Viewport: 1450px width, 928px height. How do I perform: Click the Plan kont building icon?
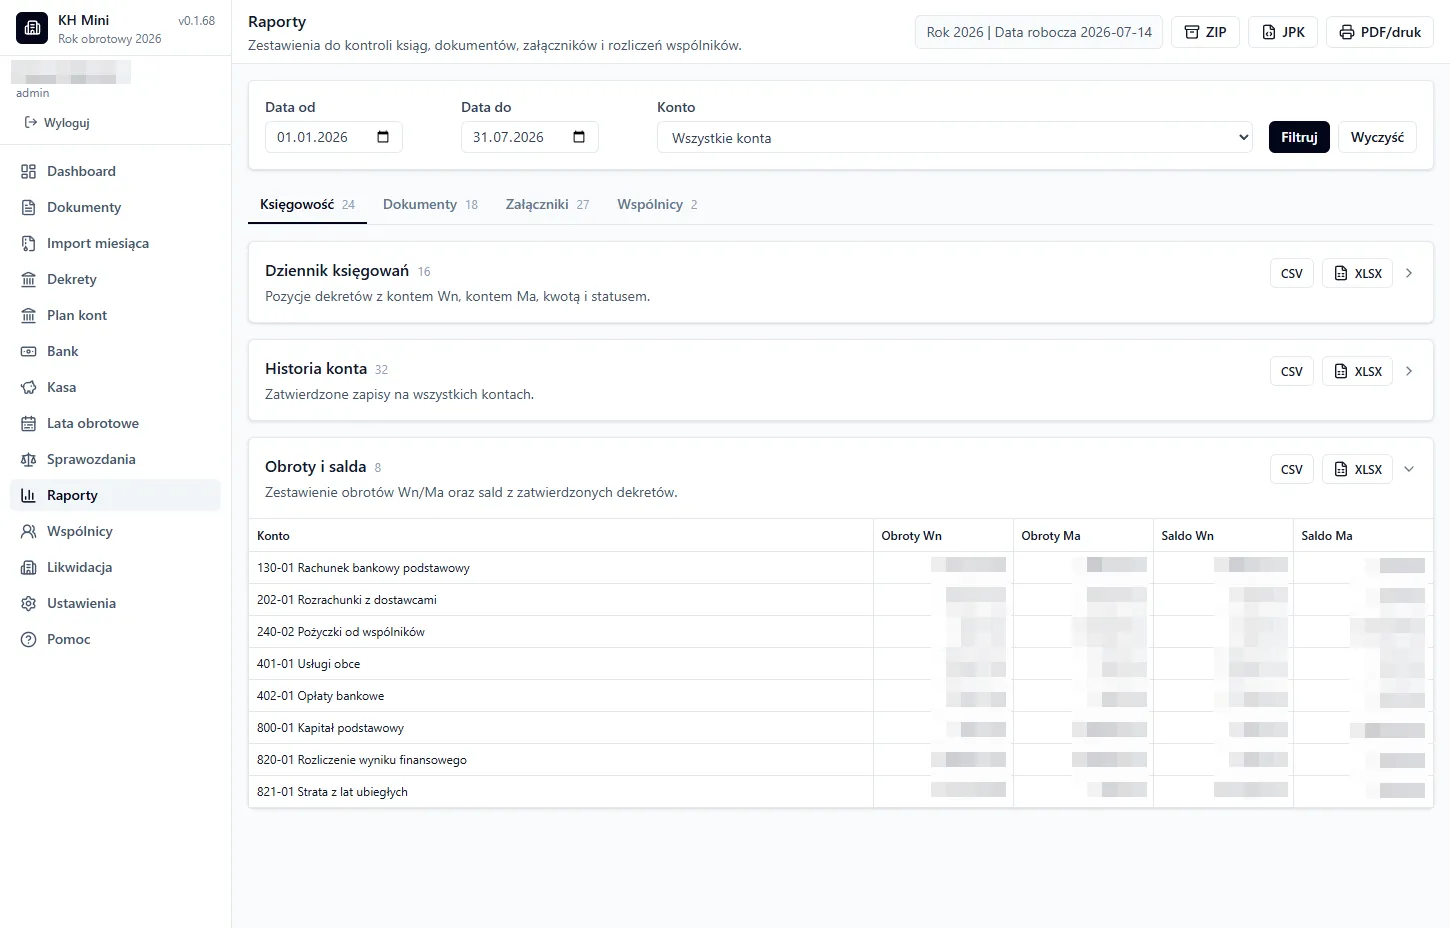pyautogui.click(x=28, y=315)
